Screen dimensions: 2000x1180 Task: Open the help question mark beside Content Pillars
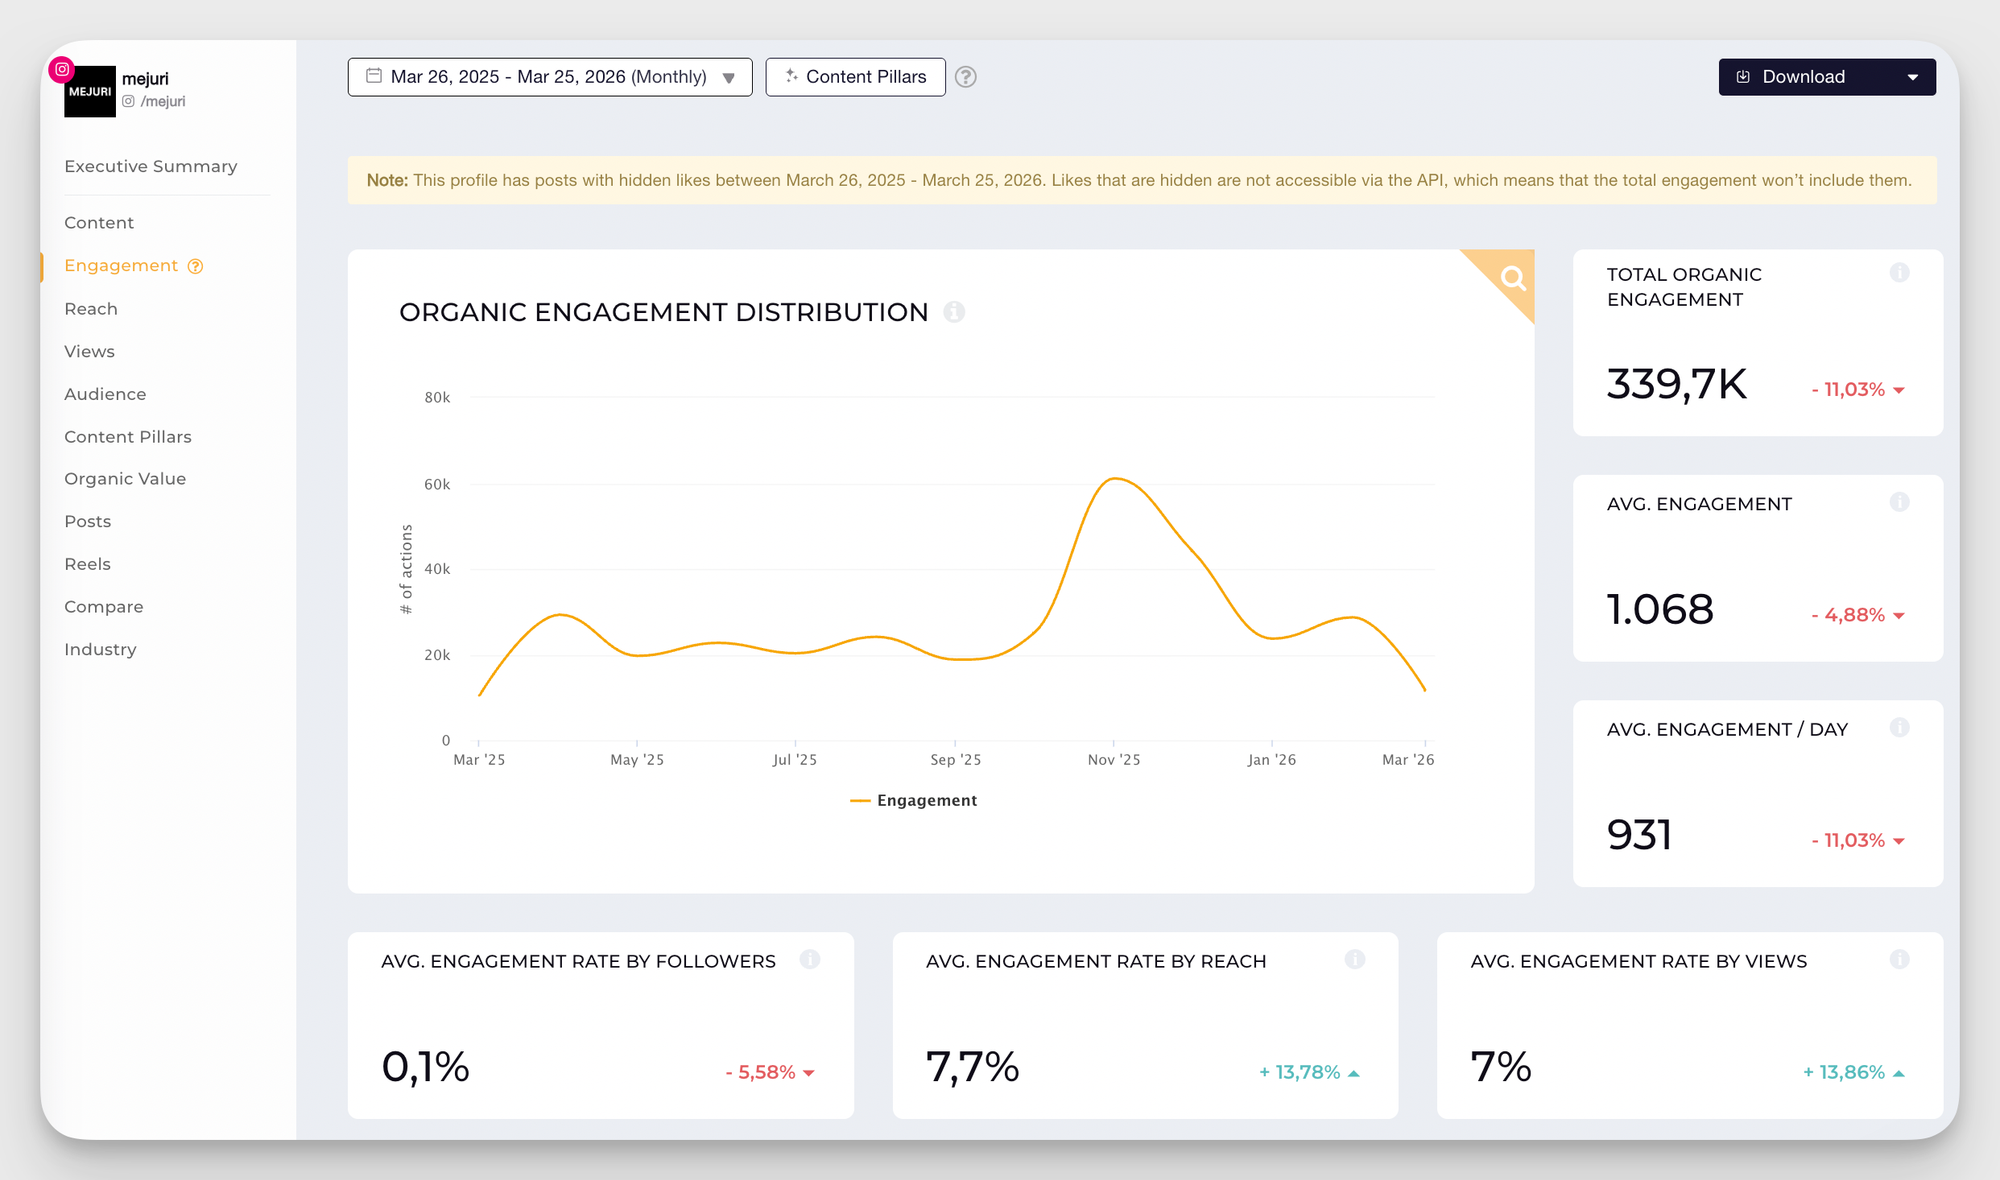(x=965, y=77)
